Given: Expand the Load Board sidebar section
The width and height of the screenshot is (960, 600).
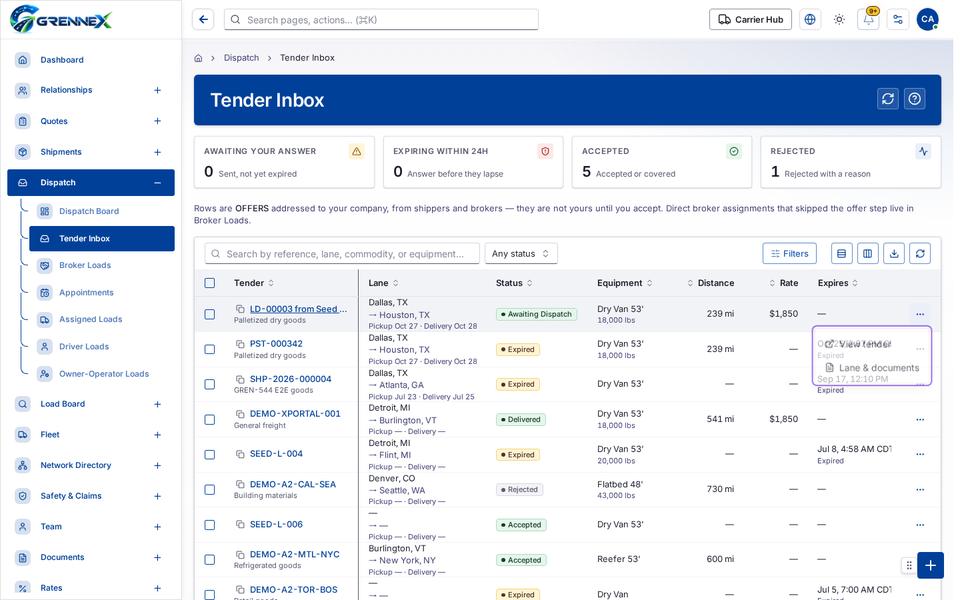Looking at the screenshot, I should (x=157, y=404).
